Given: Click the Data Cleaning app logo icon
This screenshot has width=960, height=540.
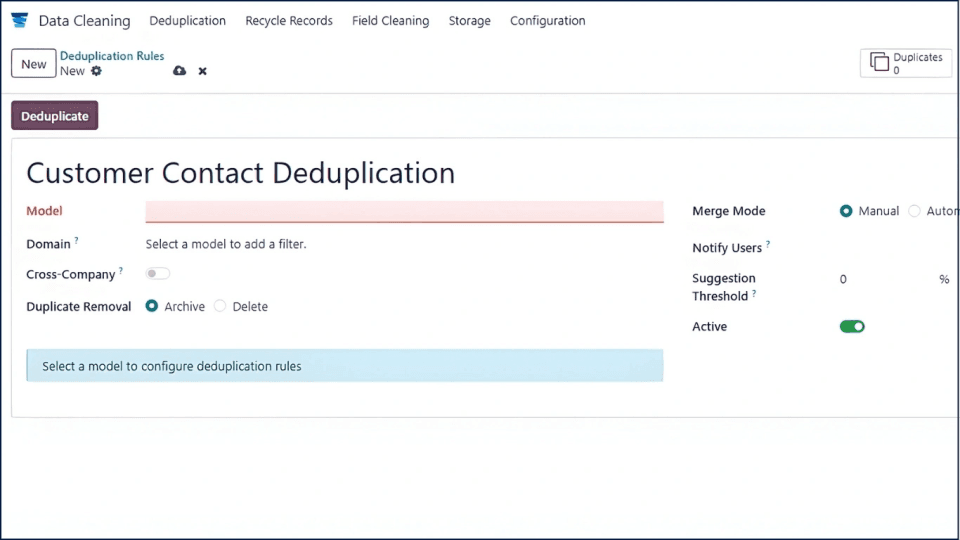Looking at the screenshot, I should pyautogui.click(x=20, y=20).
